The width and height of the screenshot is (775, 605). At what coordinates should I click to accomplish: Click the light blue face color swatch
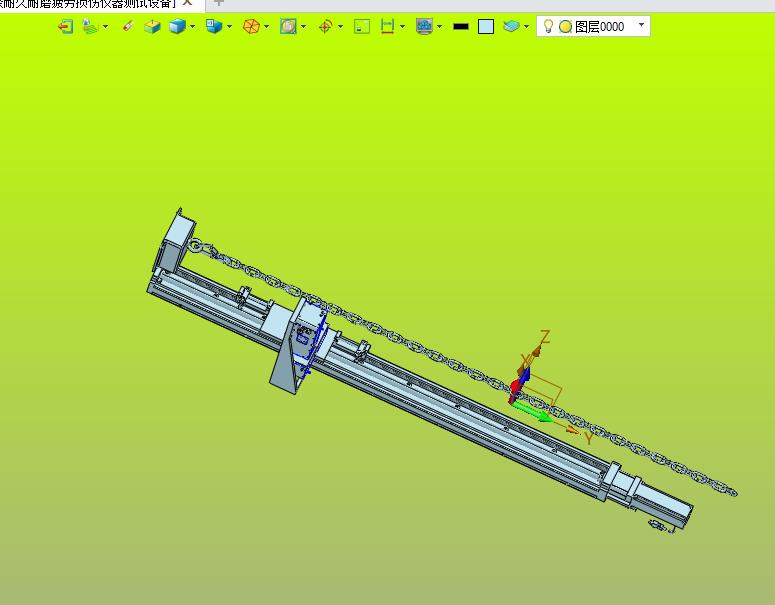486,27
